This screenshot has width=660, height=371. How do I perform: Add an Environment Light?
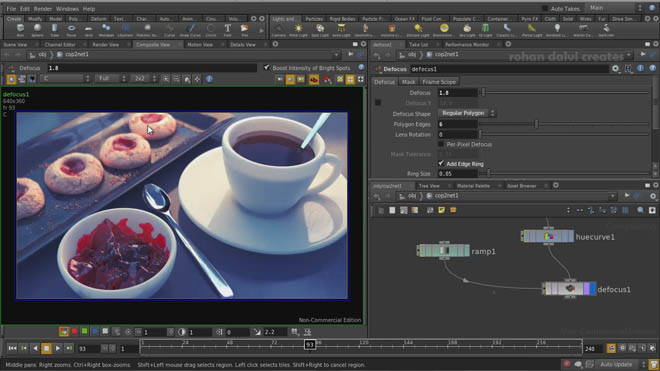coord(444,30)
